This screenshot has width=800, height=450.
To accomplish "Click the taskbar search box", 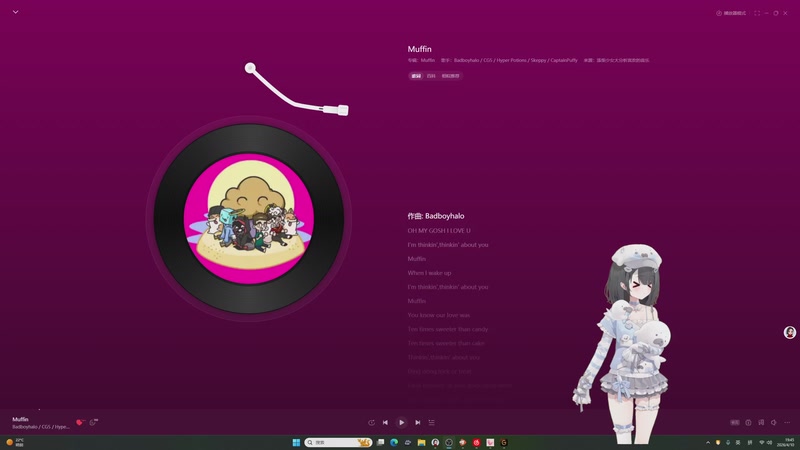I will (338, 442).
